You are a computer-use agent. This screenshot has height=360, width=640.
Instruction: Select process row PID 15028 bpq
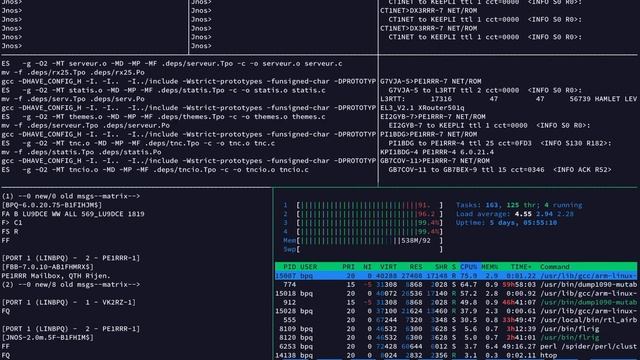click(456, 311)
